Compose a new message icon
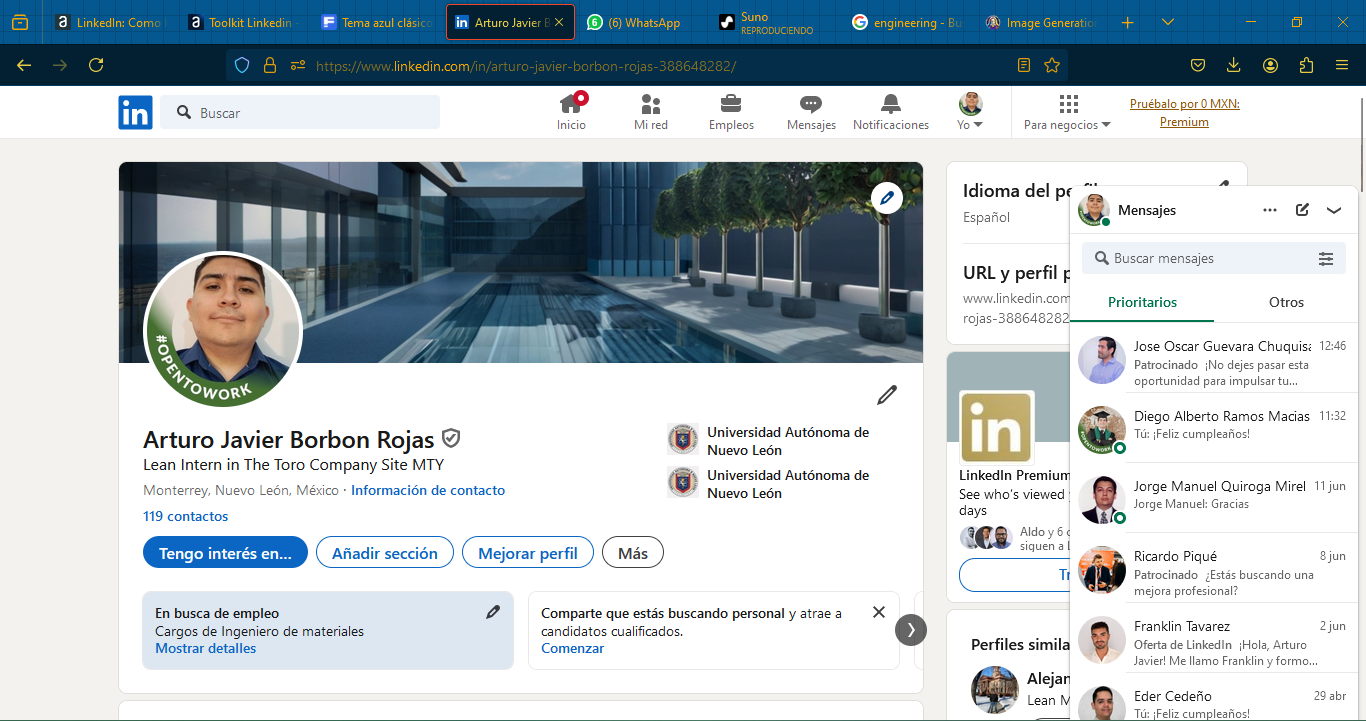1366x721 pixels. 1302,210
